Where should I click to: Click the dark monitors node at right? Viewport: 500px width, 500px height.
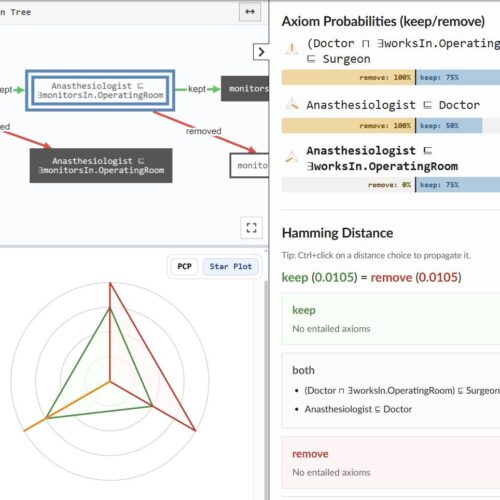click(245, 89)
